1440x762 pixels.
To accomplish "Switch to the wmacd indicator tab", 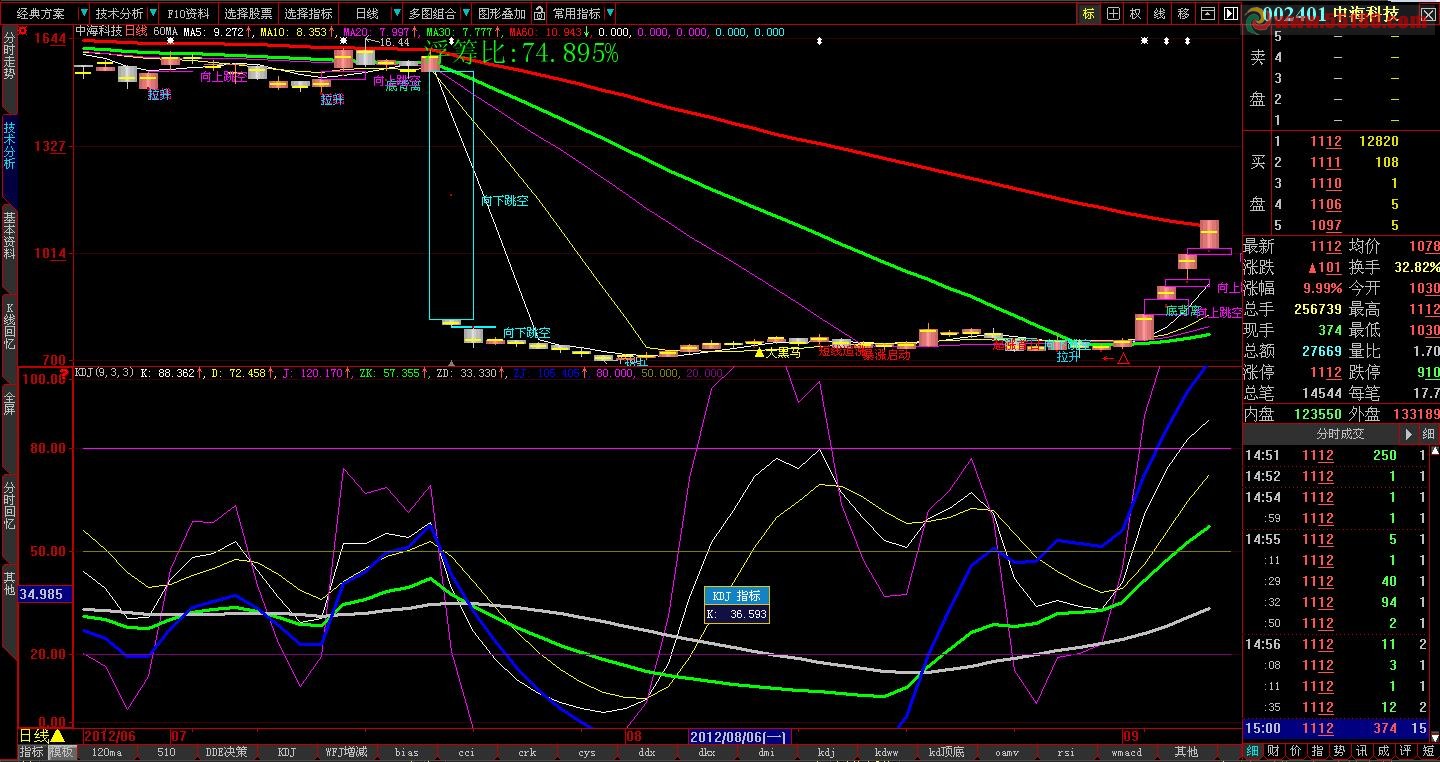I will pyautogui.click(x=1126, y=752).
